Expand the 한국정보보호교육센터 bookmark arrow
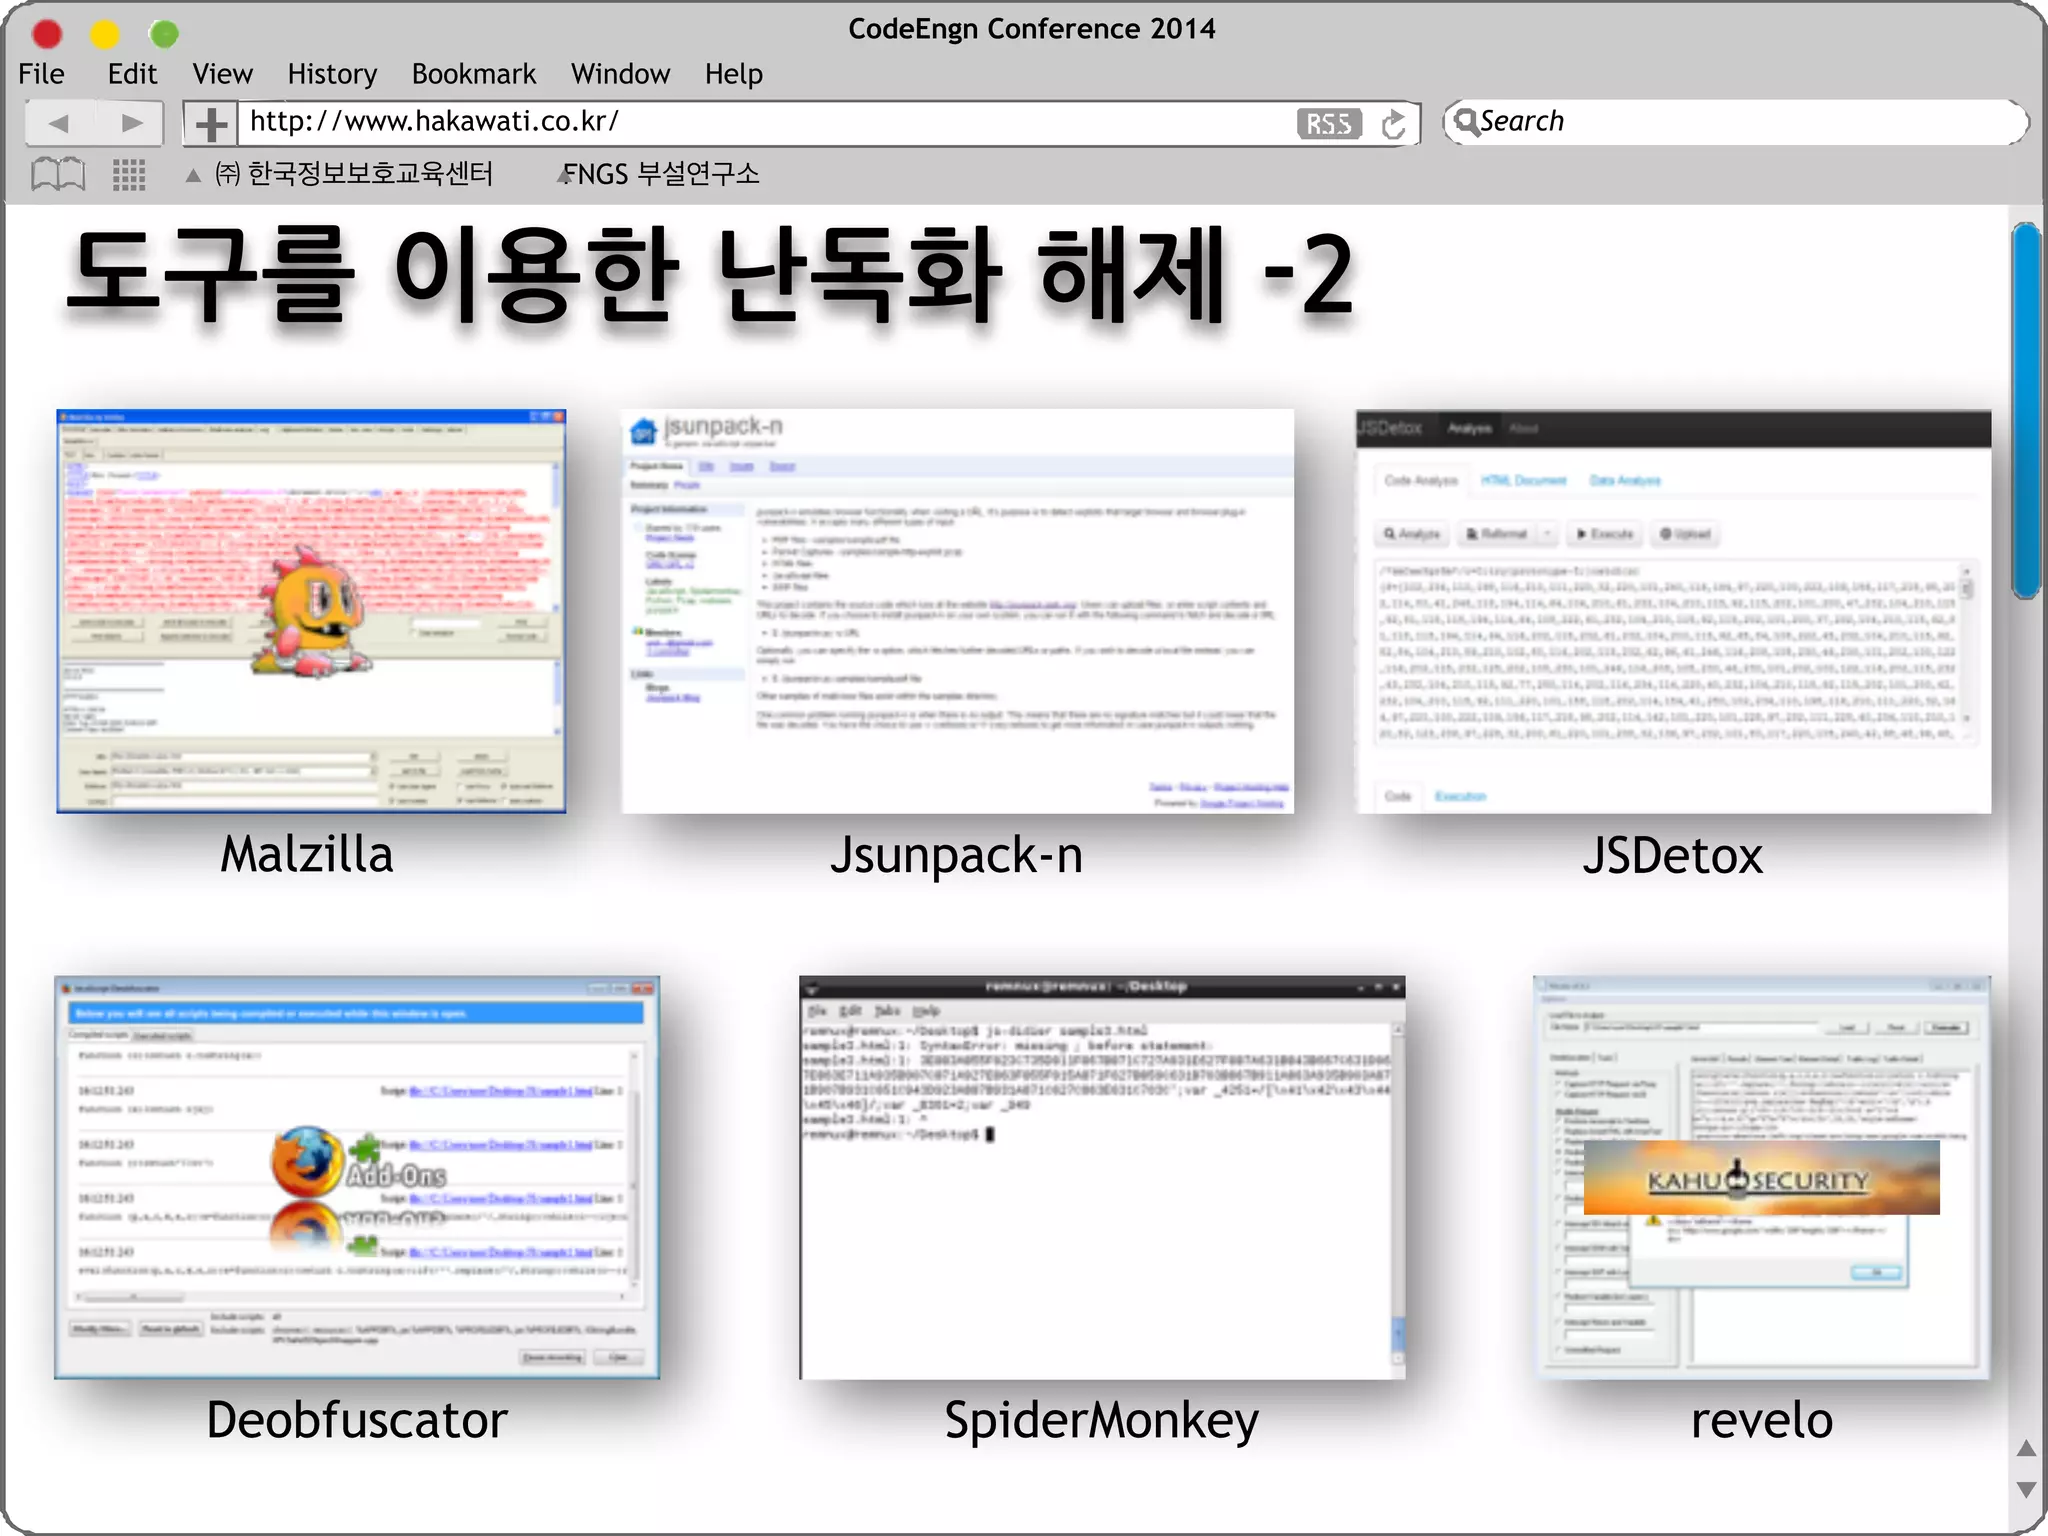This screenshot has height=1536, width=2048. 193,175
